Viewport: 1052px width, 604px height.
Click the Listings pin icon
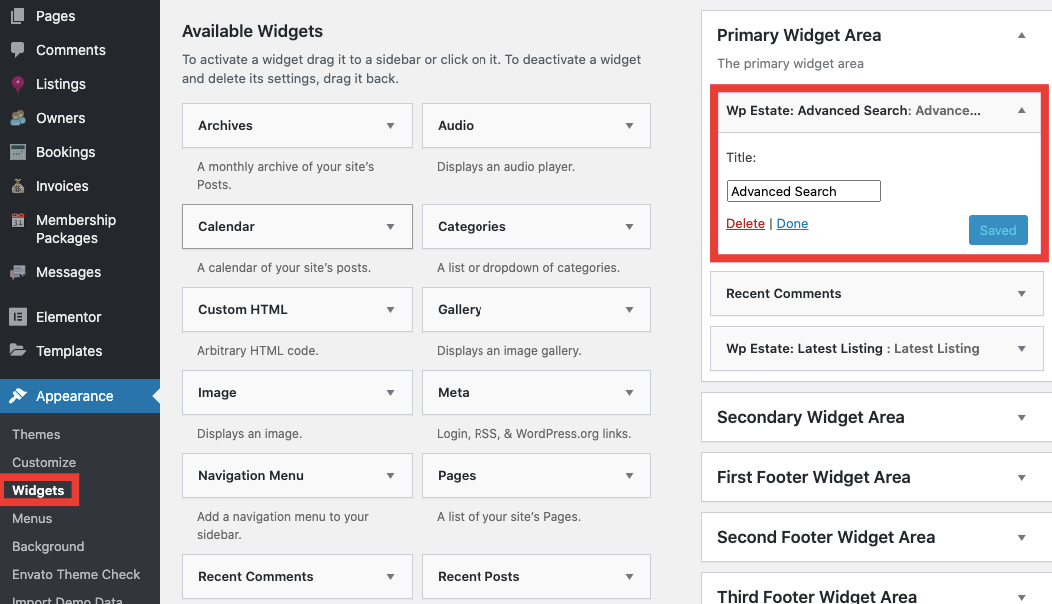point(18,84)
